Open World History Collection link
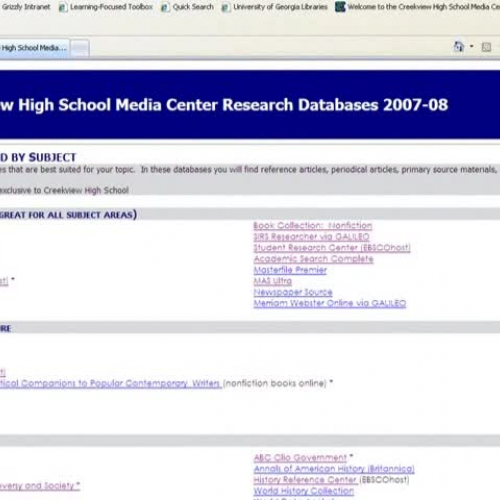This screenshot has width=500, height=500. (304, 491)
